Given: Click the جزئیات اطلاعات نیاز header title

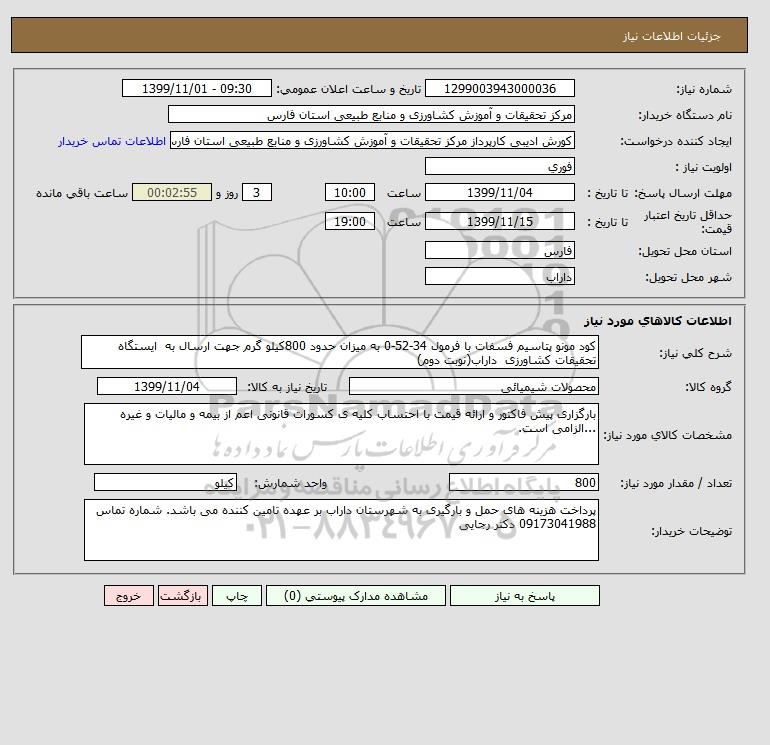Looking at the screenshot, I should click(x=671, y=36).
